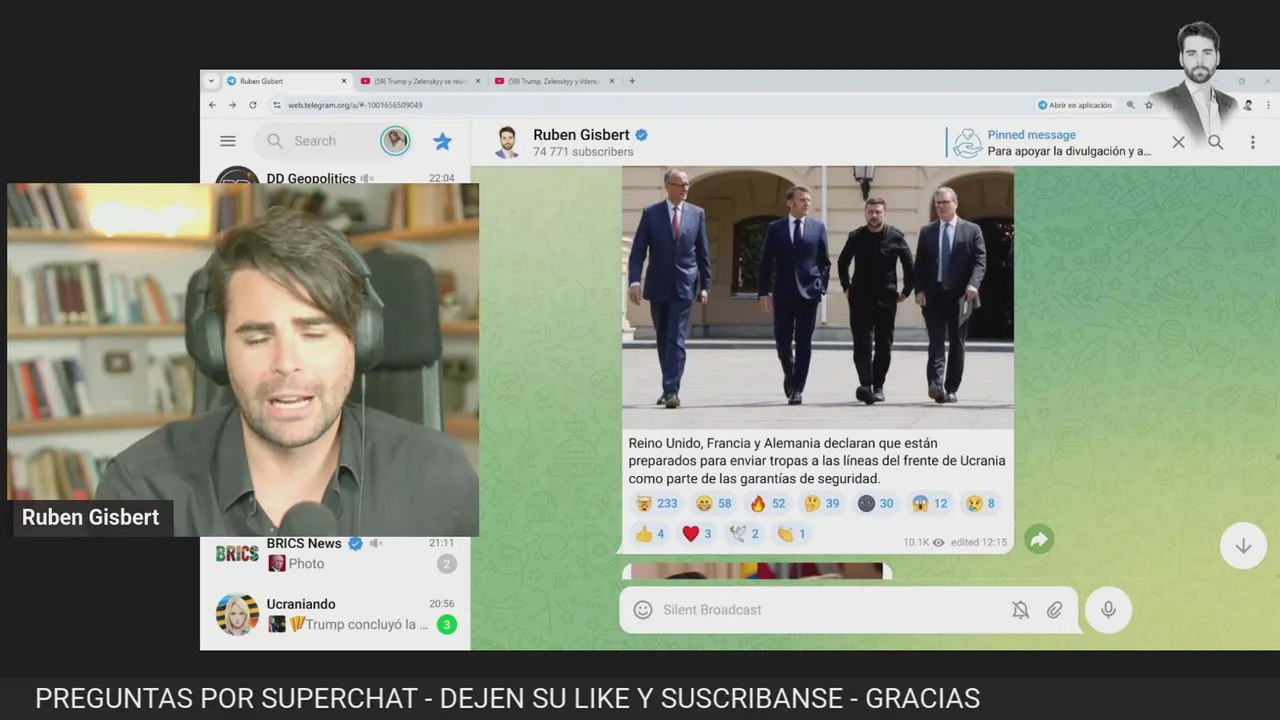Image resolution: width=1280 pixels, height=720 pixels.
Task: Open the story avatar beside Search
Action: [395, 141]
